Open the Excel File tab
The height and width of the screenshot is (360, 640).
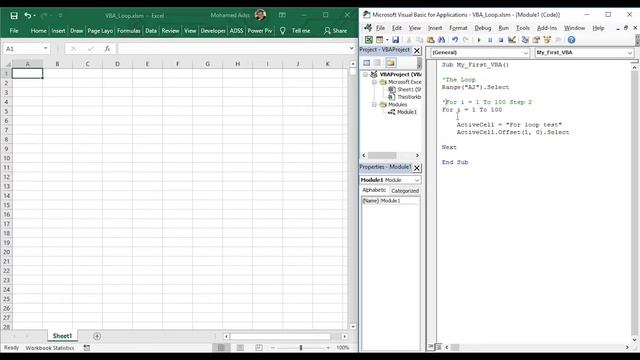click(x=14, y=31)
